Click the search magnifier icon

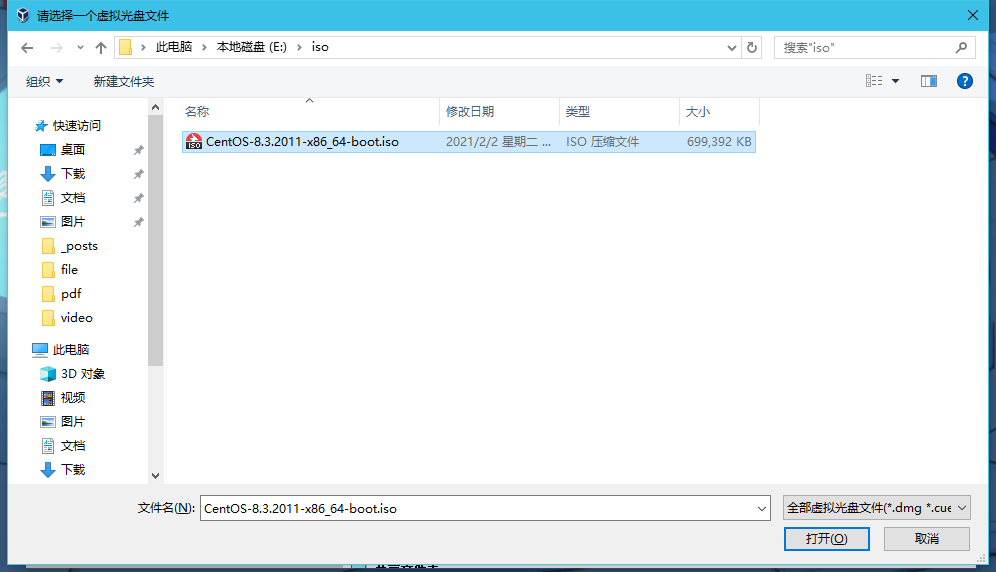tap(961, 48)
